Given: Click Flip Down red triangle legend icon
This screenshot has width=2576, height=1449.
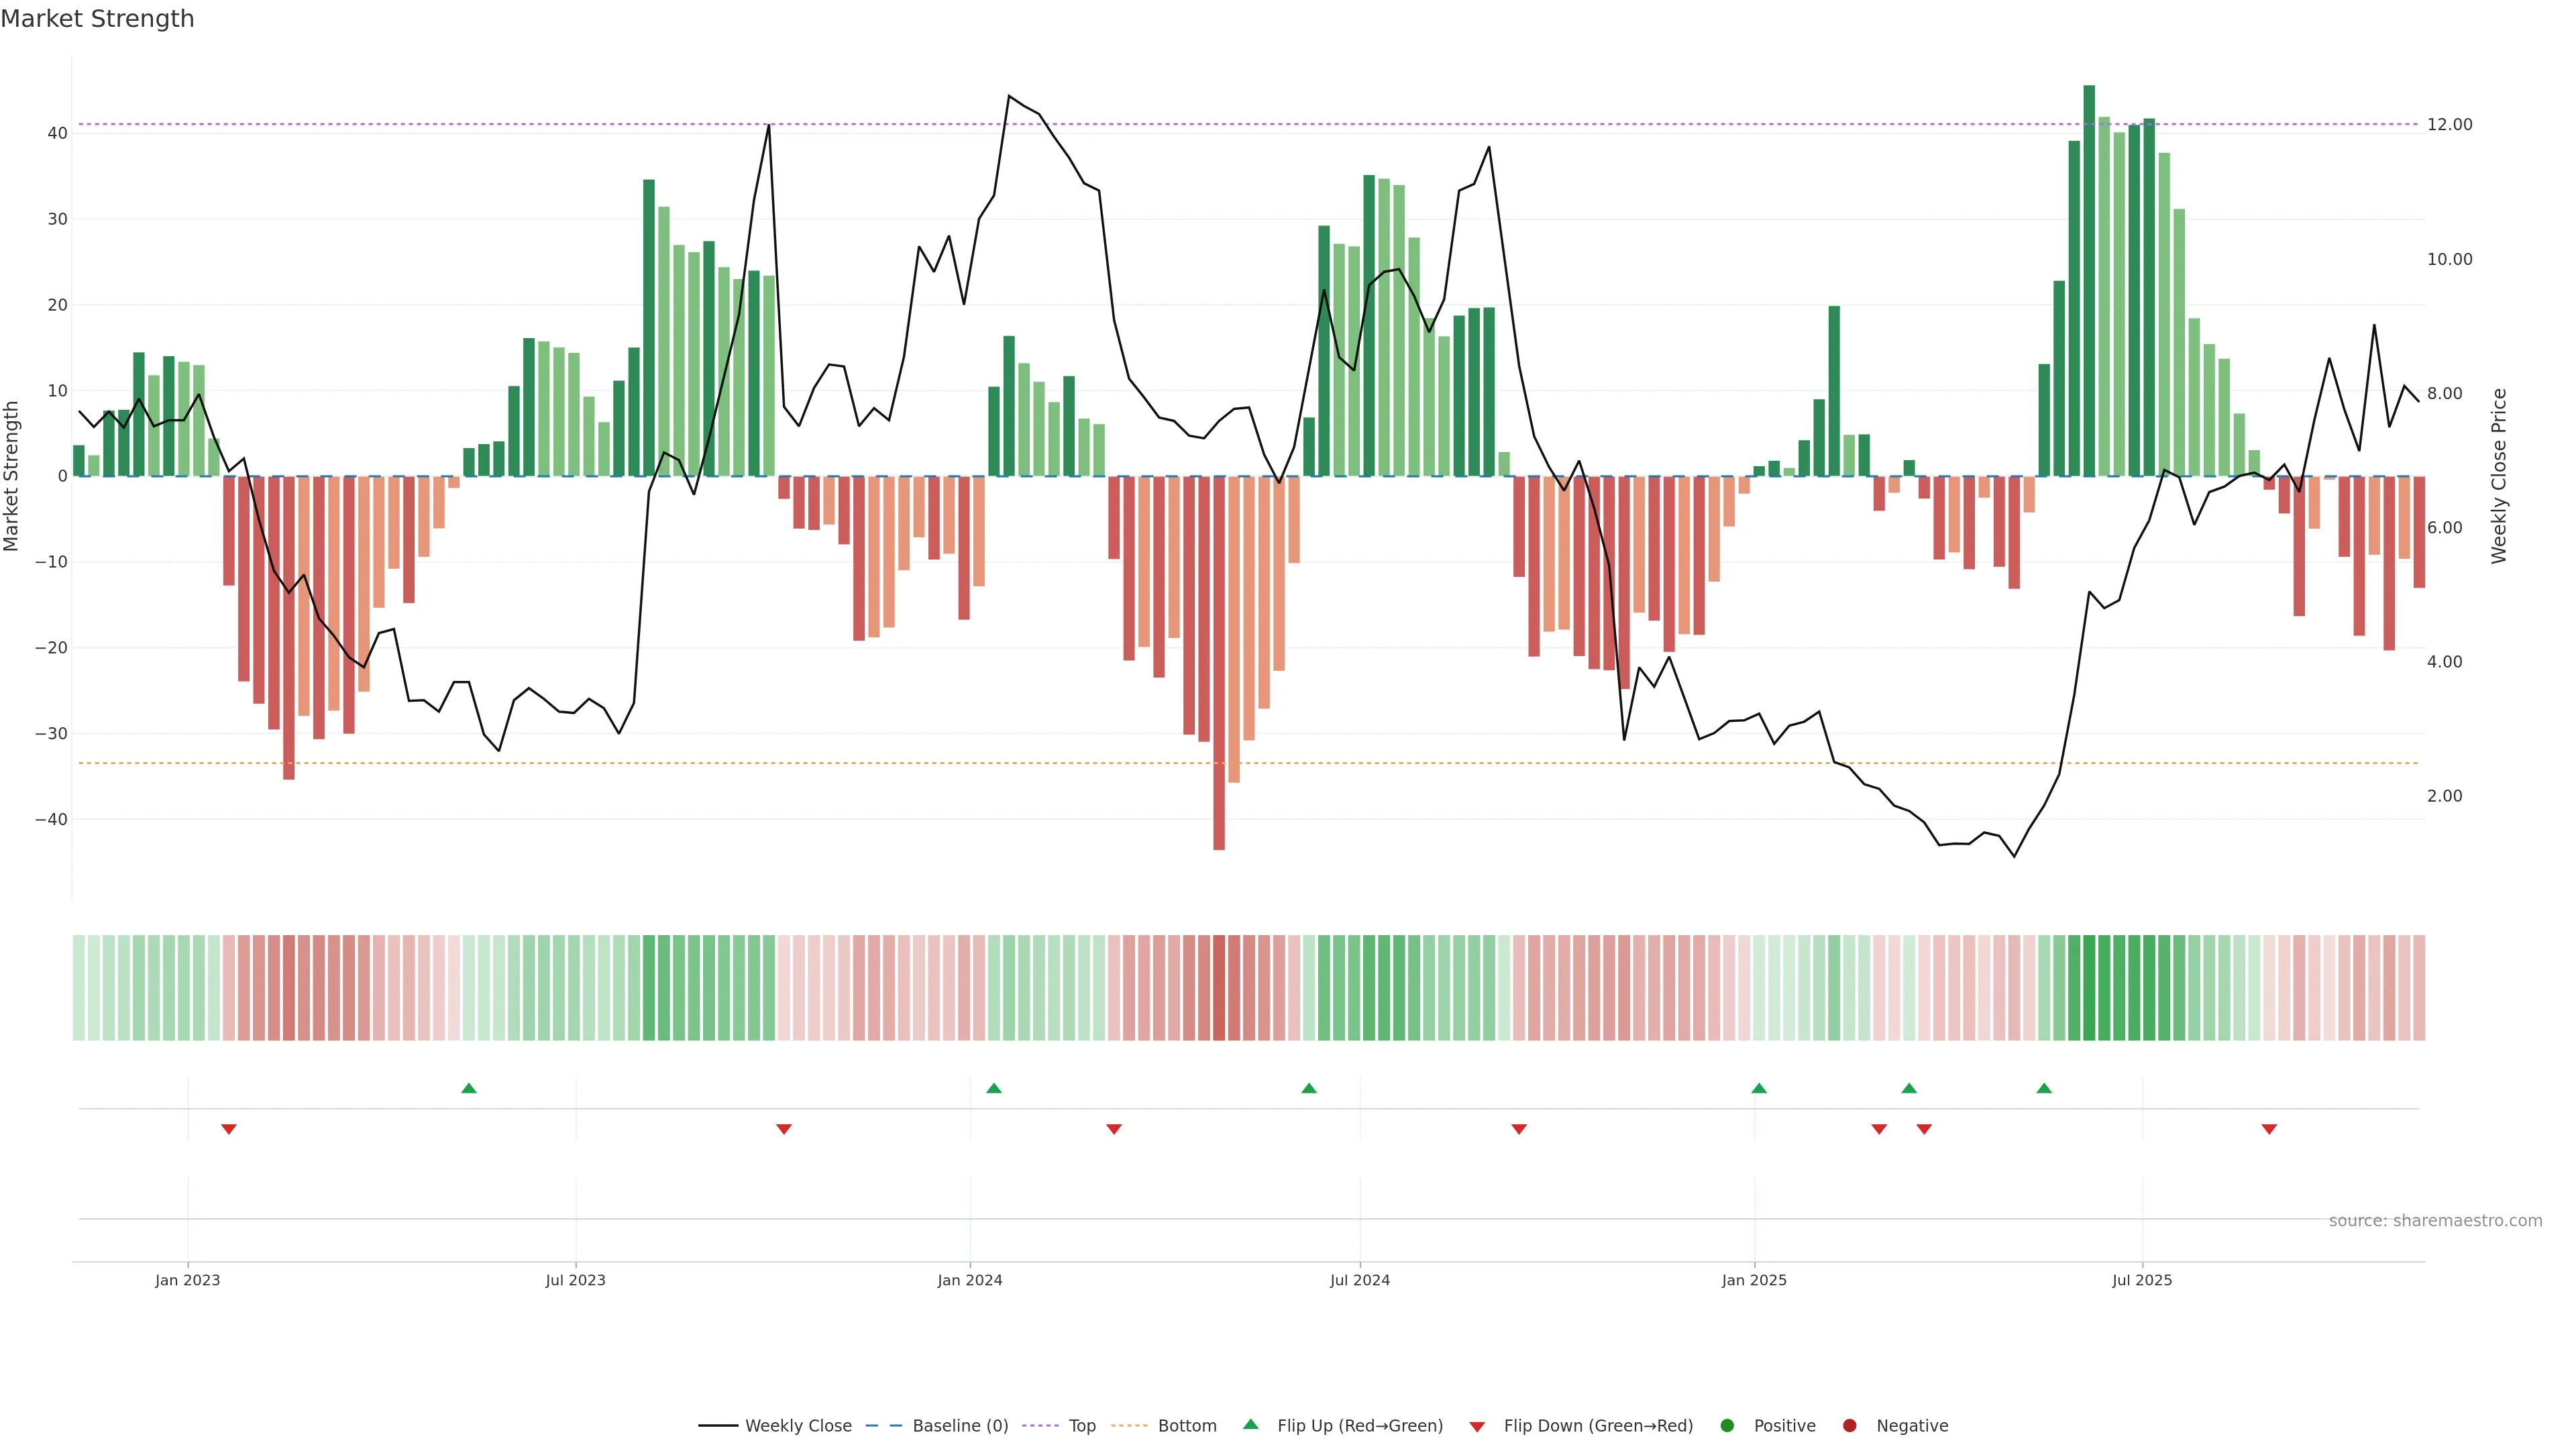Looking at the screenshot, I should coord(1477,1427).
